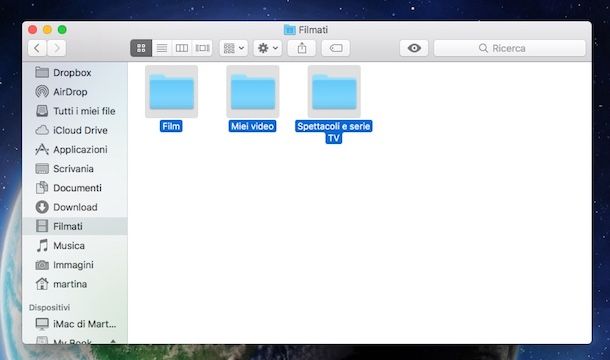Open Scrivania in the sidebar
610x360 pixels.
pyautogui.click(x=75, y=169)
